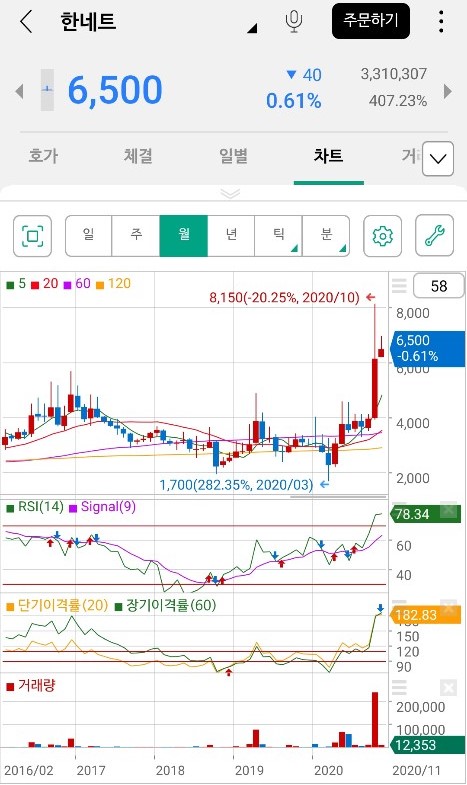
Task: Select the 년 yearly period
Action: click(x=231, y=236)
